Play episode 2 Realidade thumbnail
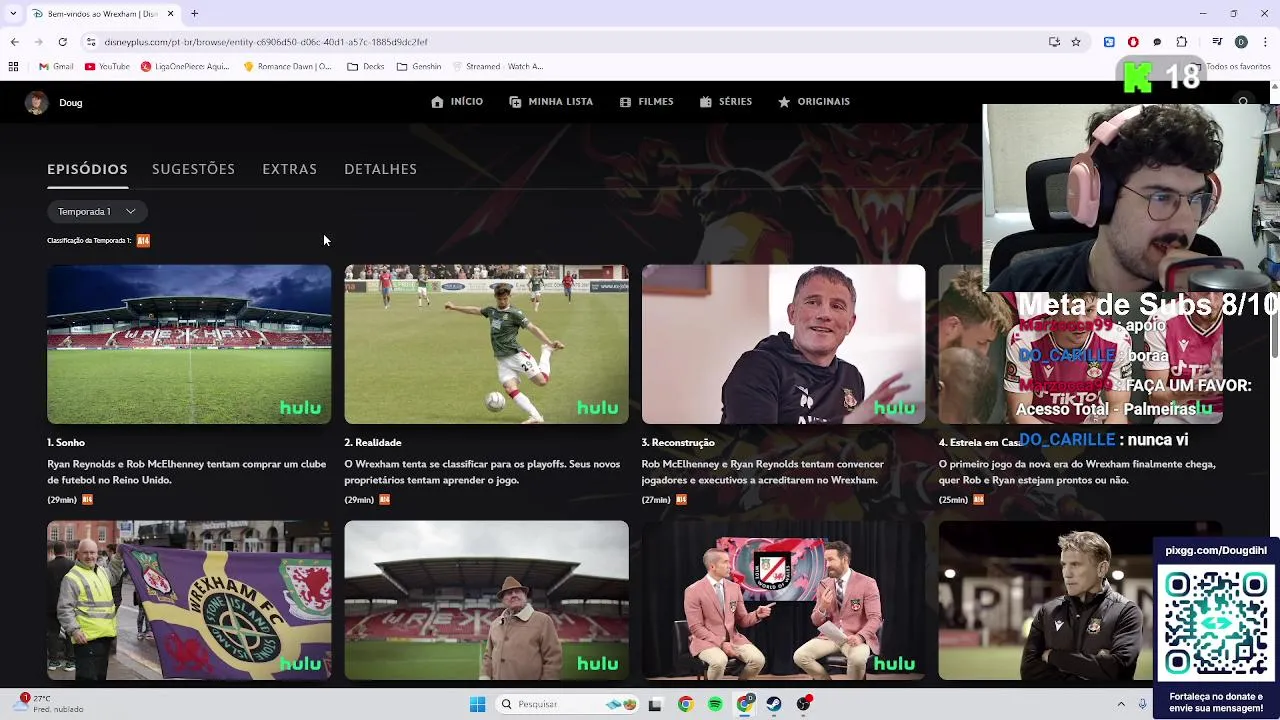 coord(486,344)
